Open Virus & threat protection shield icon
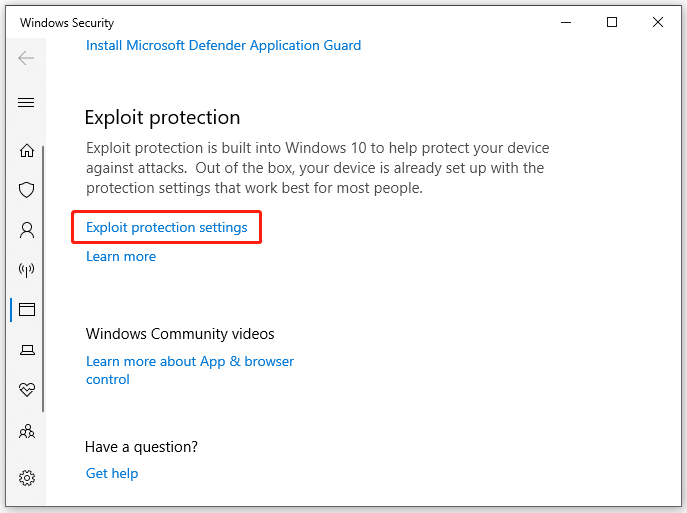This screenshot has width=687, height=513. click(27, 190)
